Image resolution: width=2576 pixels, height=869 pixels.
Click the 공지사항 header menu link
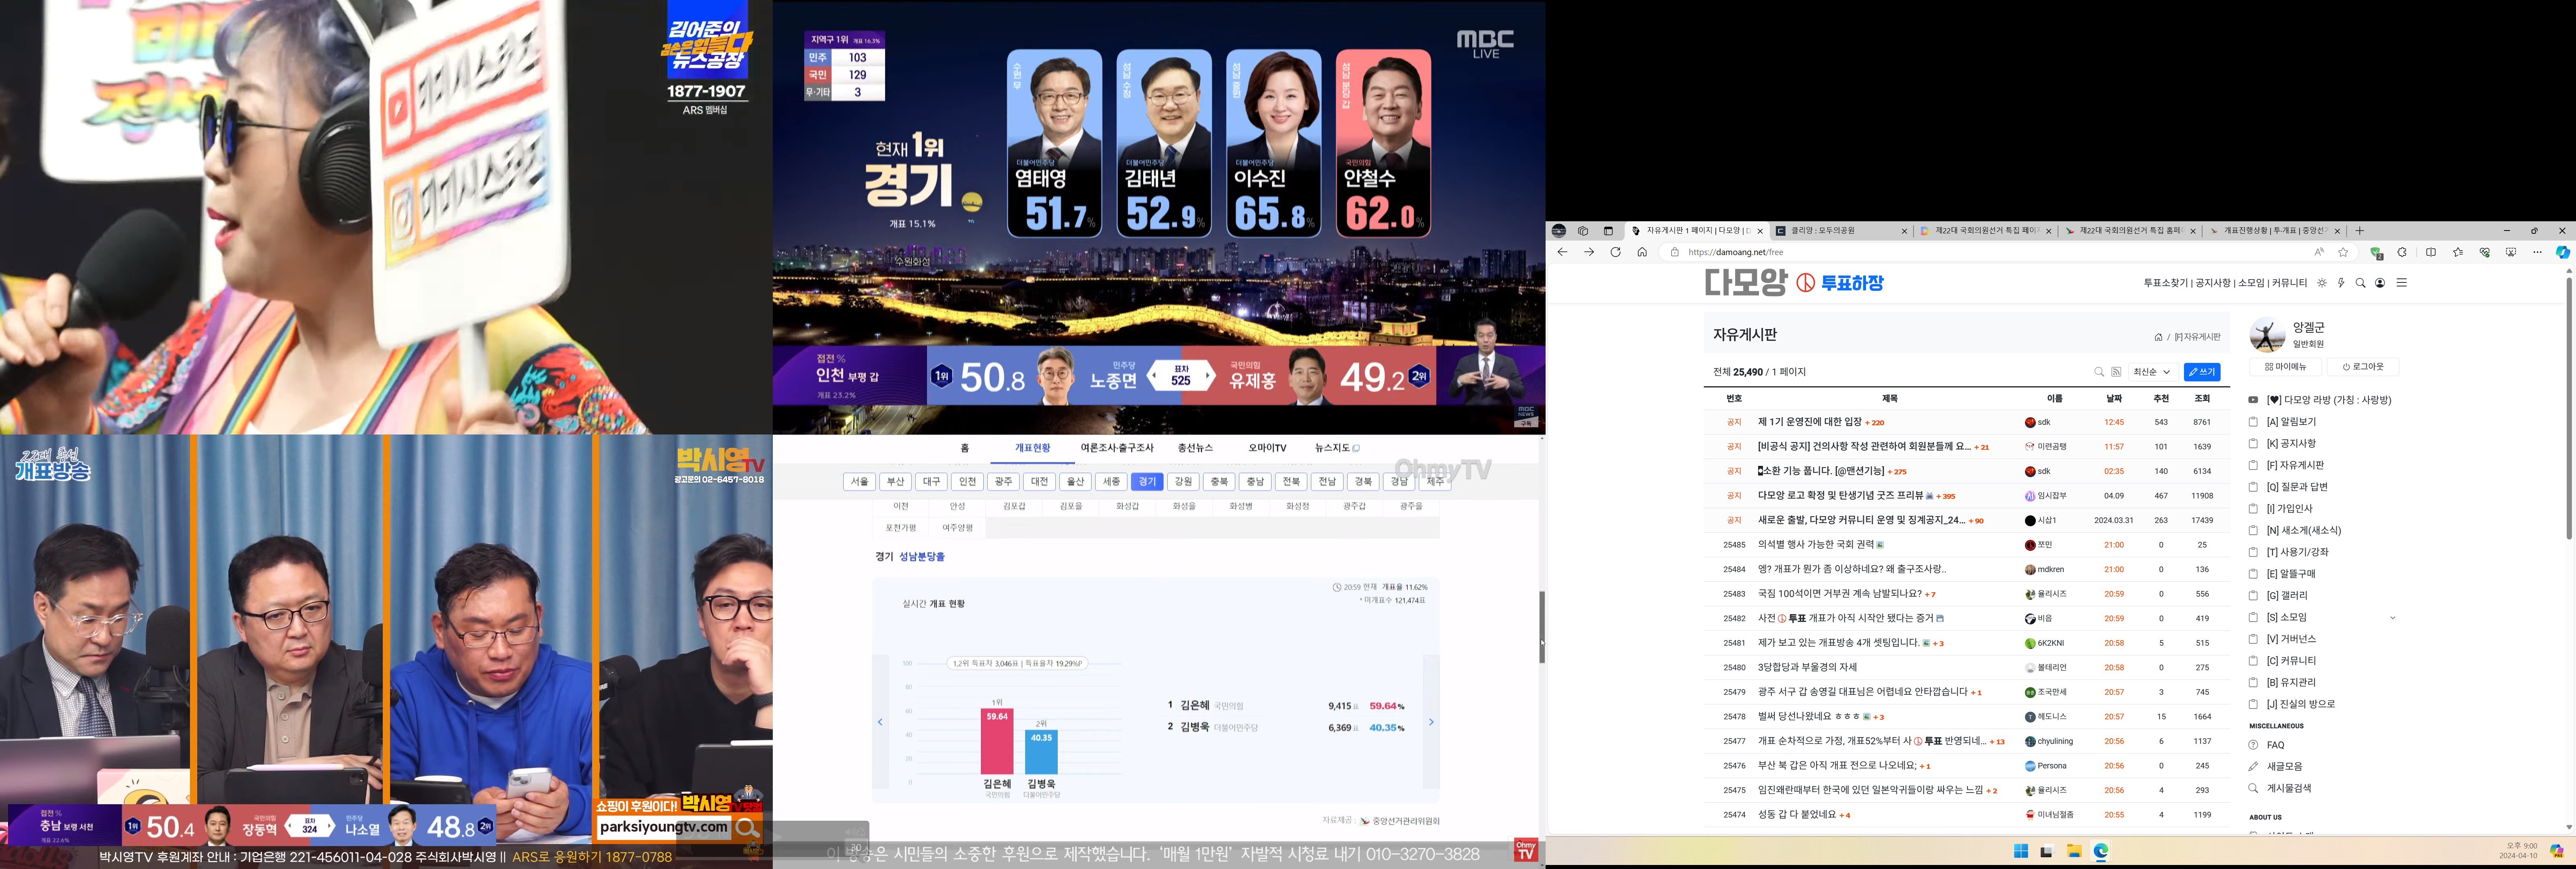pos(2213,283)
